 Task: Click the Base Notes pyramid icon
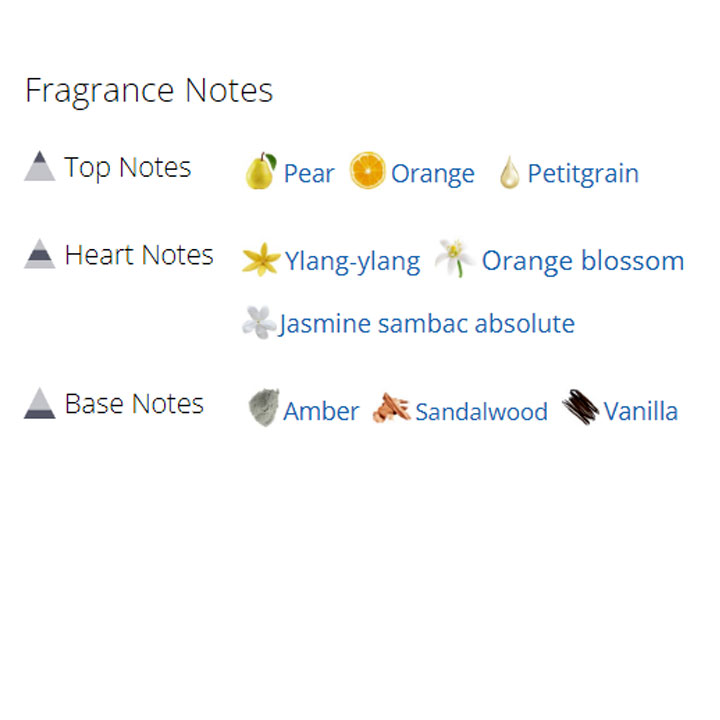[39, 403]
